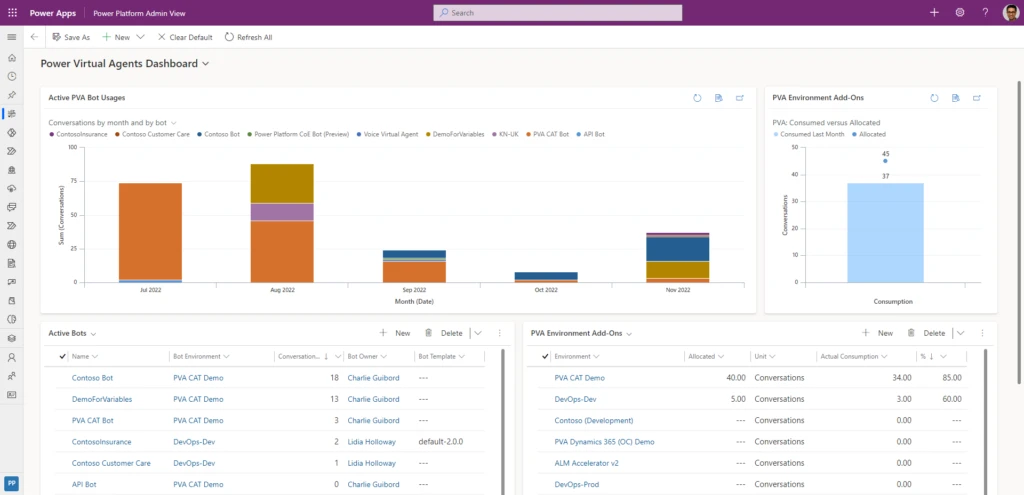Click the plus icon in top bar

coord(934,13)
